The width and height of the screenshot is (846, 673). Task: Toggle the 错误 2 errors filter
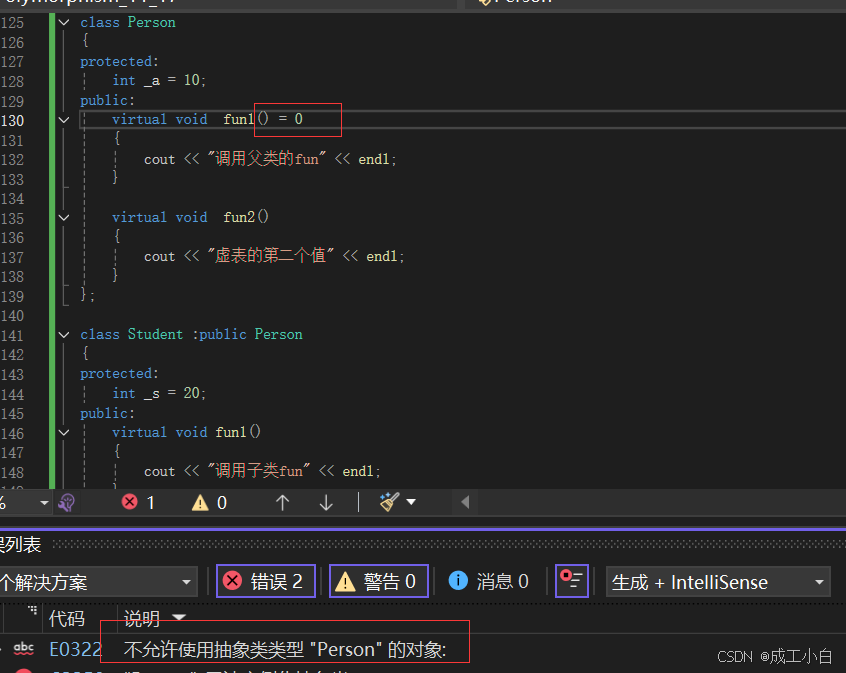266,581
